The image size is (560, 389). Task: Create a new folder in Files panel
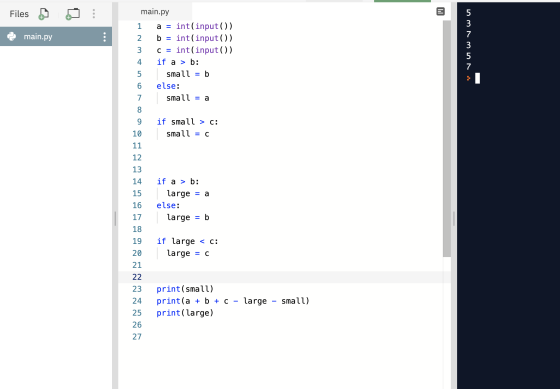click(72, 14)
